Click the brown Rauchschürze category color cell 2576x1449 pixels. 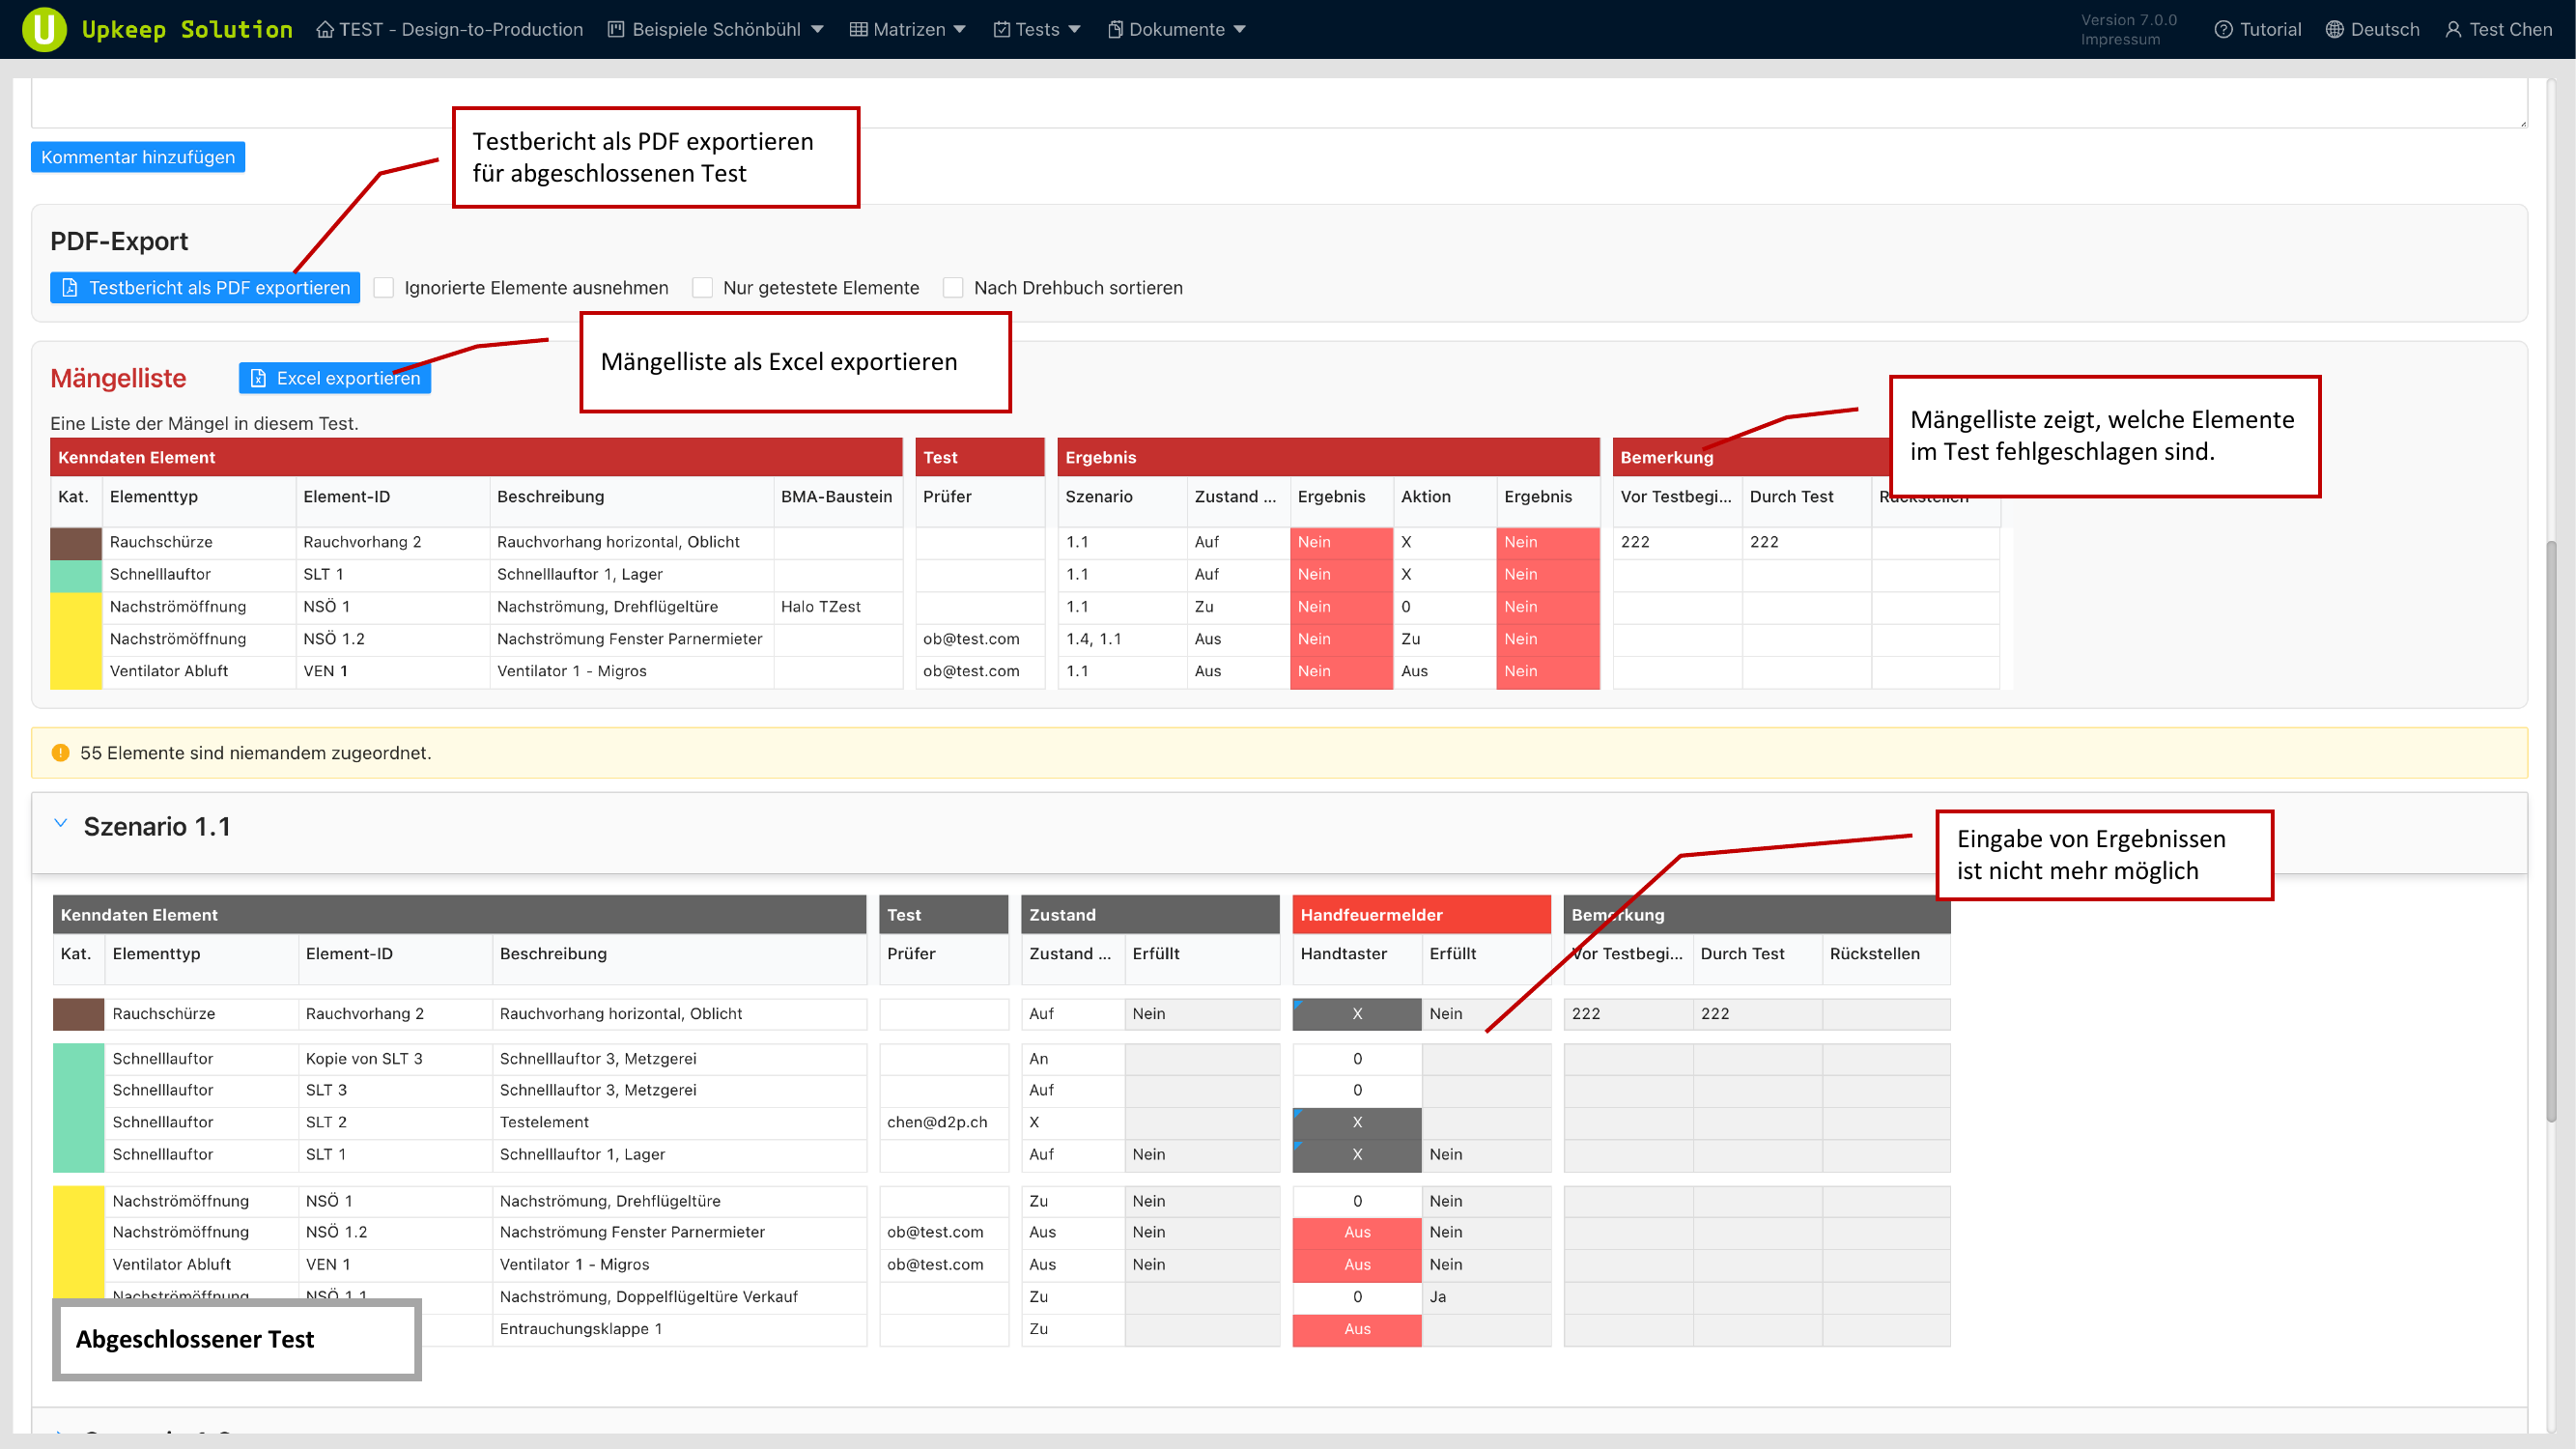click(x=76, y=542)
